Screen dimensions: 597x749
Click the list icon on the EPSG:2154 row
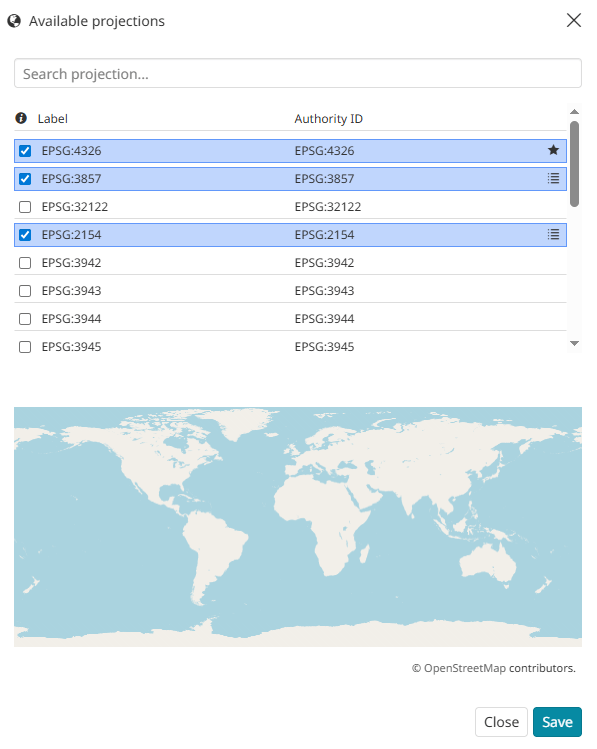coord(553,235)
